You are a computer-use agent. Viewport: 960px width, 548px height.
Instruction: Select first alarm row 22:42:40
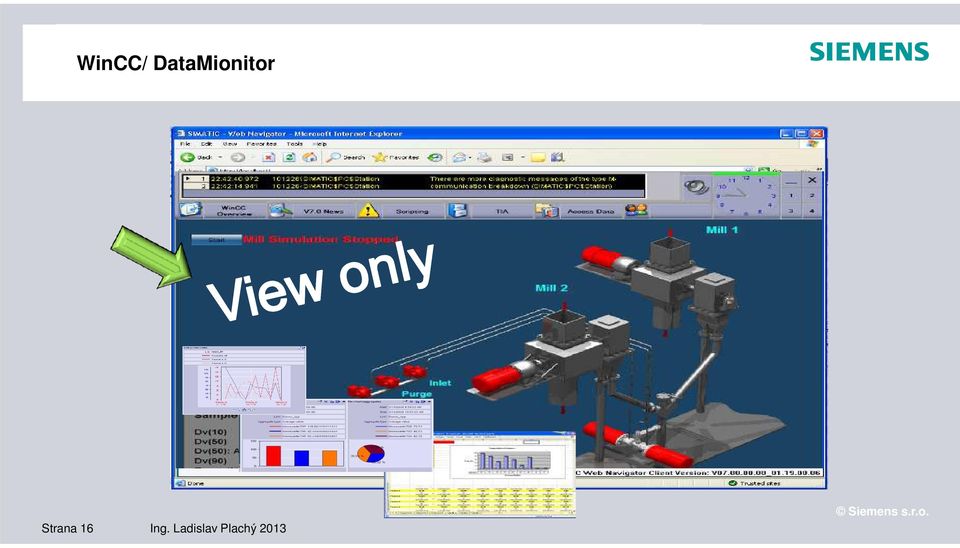tap(413, 179)
